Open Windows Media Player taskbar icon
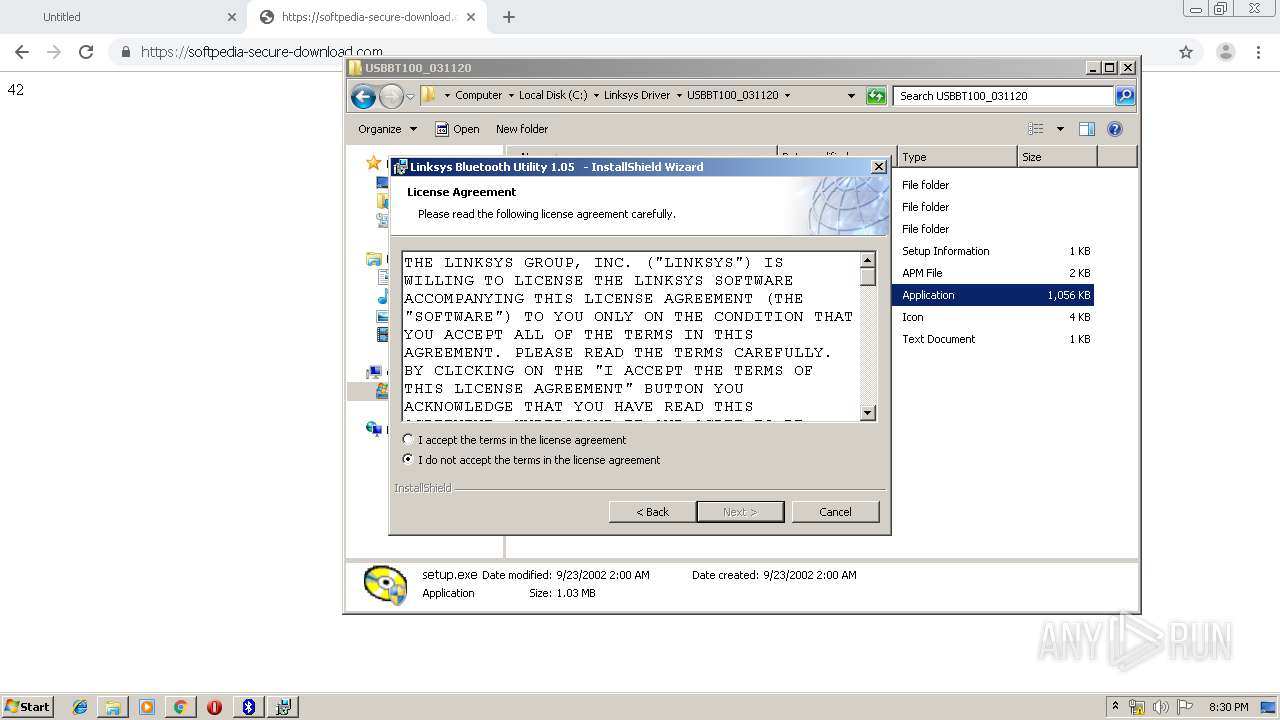Image resolution: width=1280 pixels, height=720 pixels. tap(147, 707)
